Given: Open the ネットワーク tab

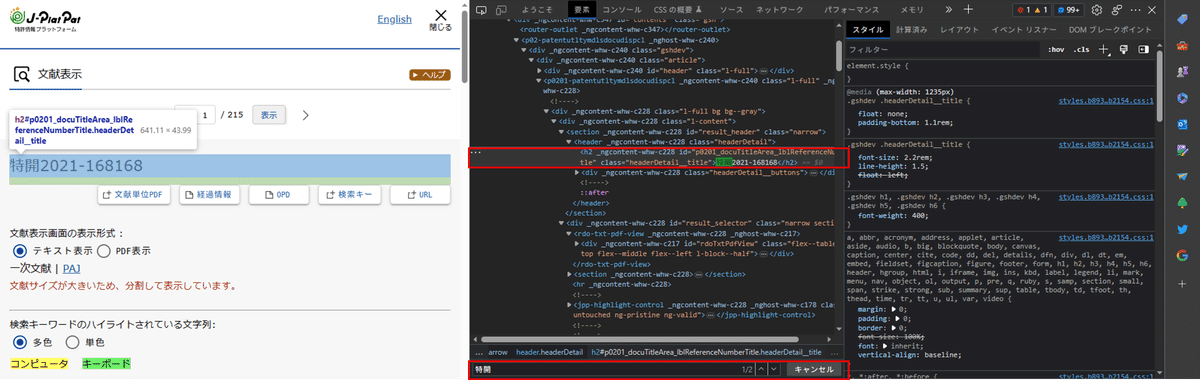Looking at the screenshot, I should tap(779, 9).
